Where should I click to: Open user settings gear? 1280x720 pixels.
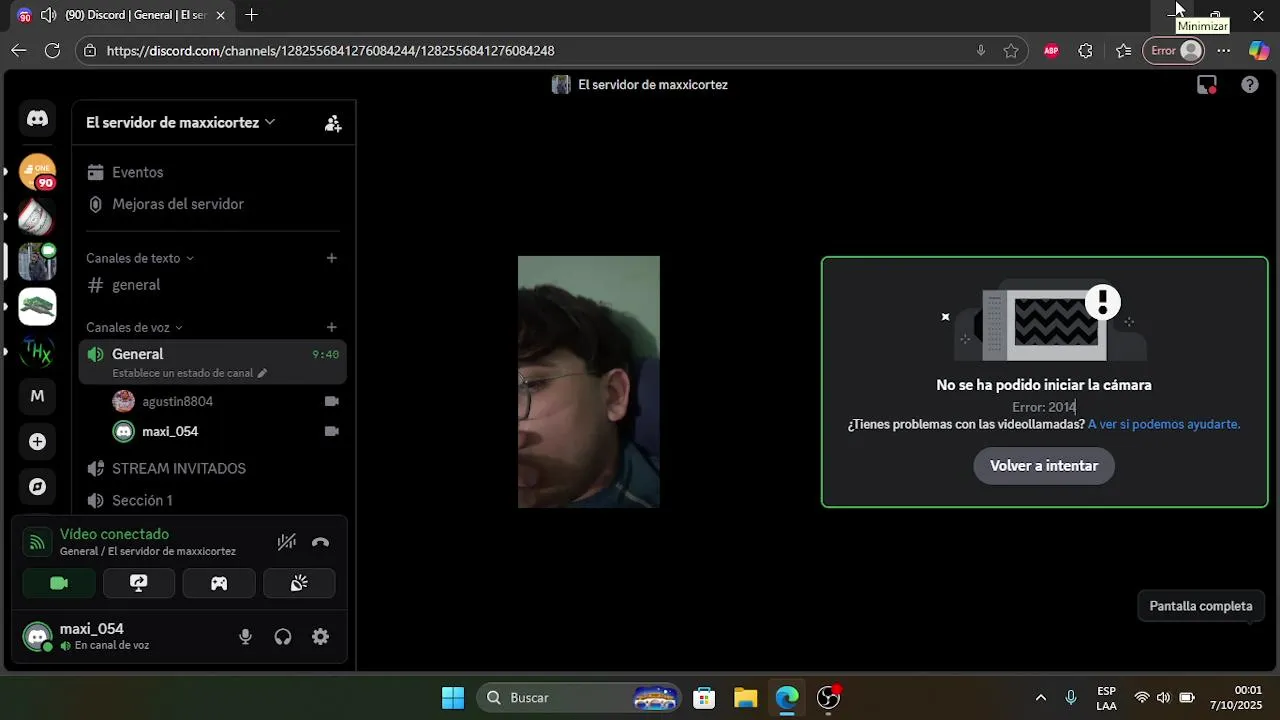coord(320,637)
